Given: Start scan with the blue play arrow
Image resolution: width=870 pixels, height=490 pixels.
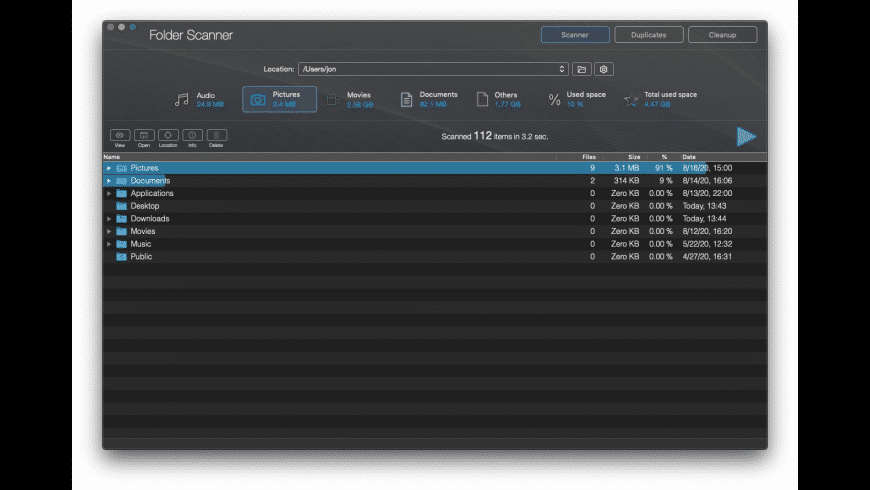Looking at the screenshot, I should click(746, 137).
